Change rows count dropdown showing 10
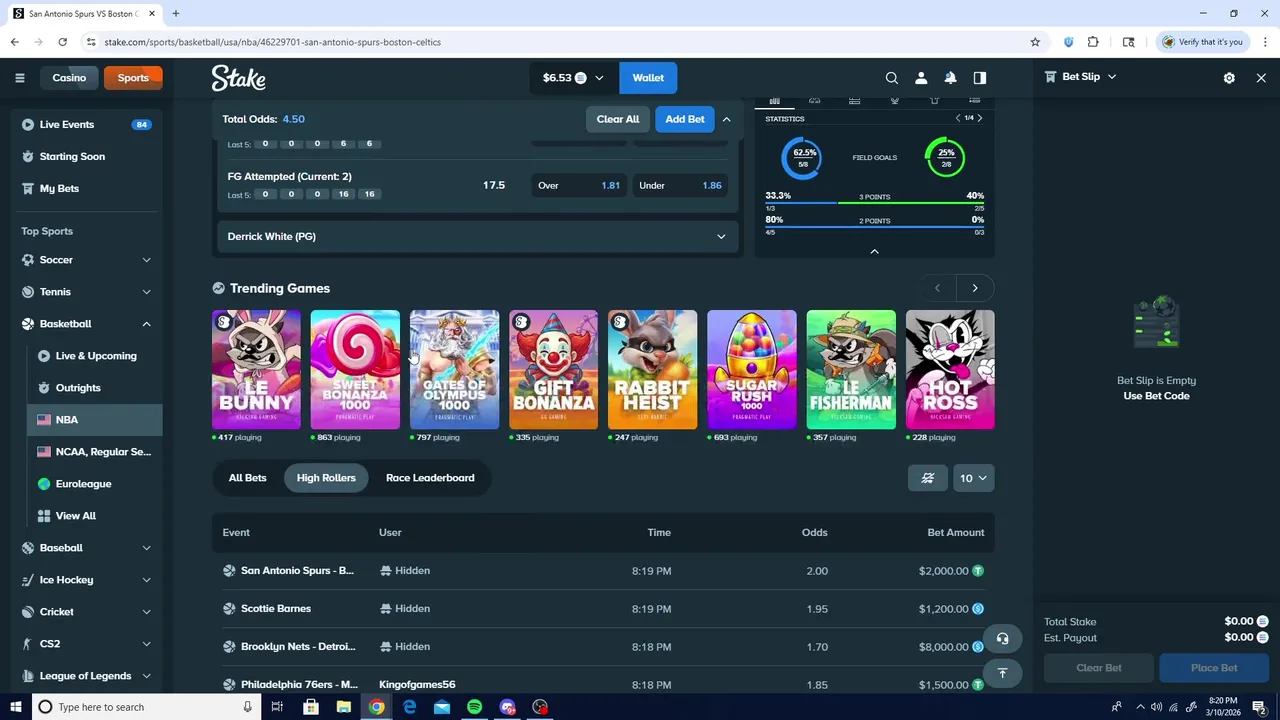This screenshot has width=1280, height=720. [x=973, y=478]
